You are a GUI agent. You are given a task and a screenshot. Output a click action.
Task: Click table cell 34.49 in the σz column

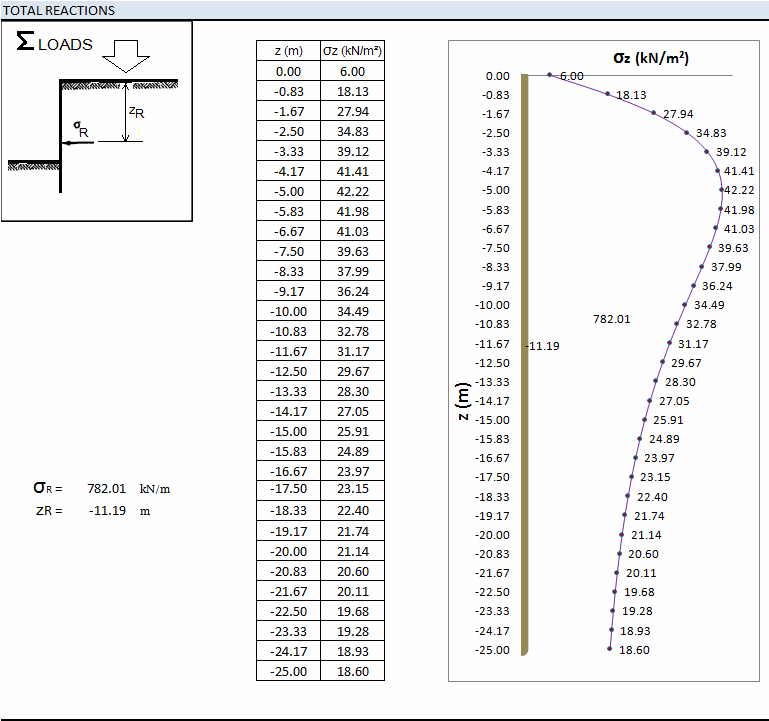click(x=352, y=311)
